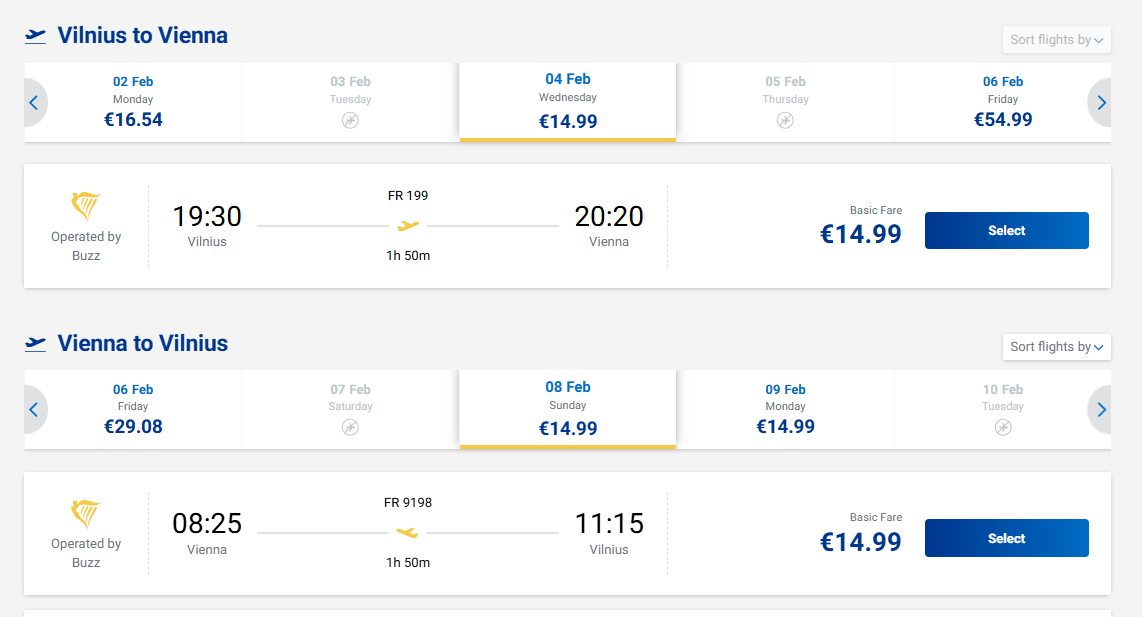Click the no-flight icon under 05 Feb Thursday
The image size is (1142, 617).
[785, 120]
